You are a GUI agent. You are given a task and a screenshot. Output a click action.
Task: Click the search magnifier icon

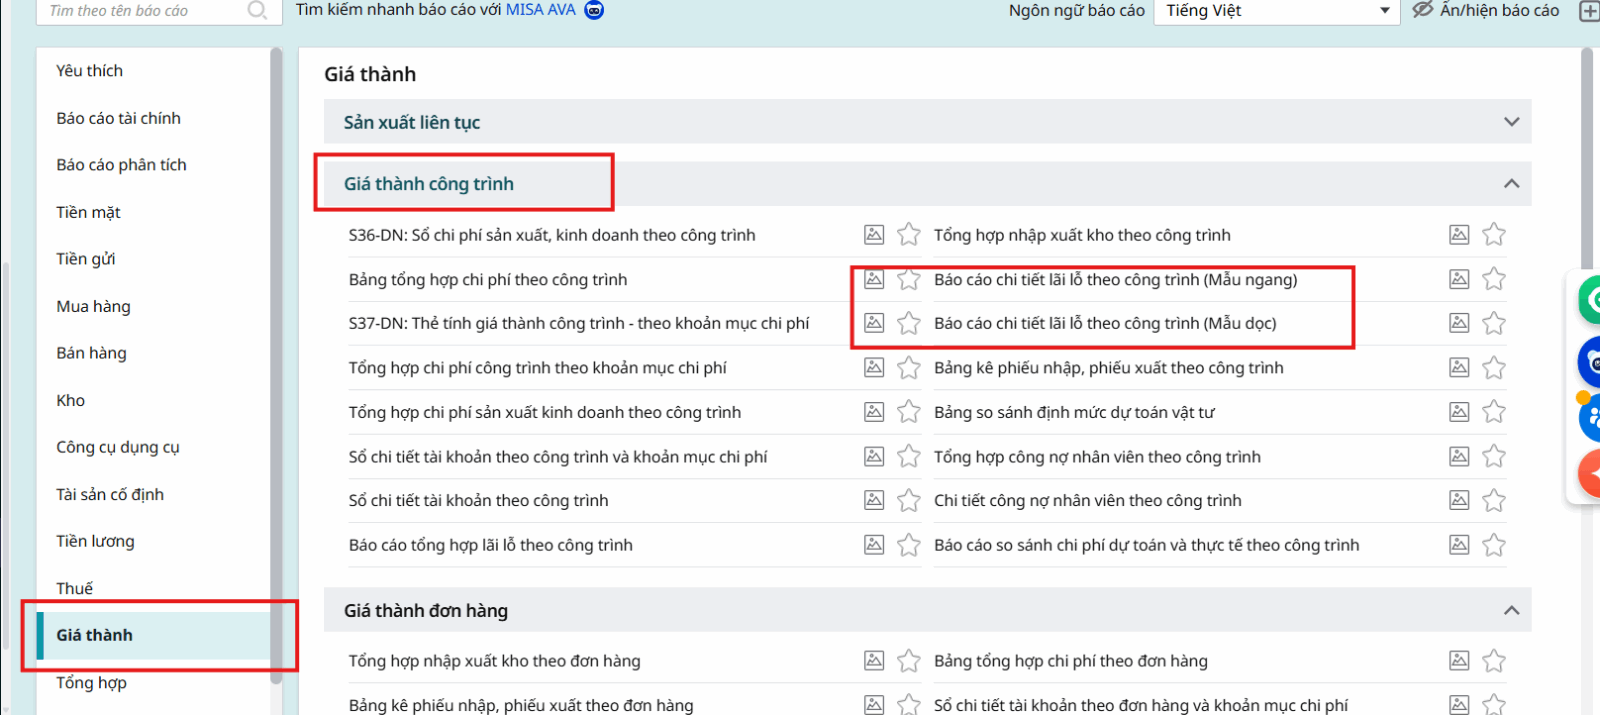257,10
